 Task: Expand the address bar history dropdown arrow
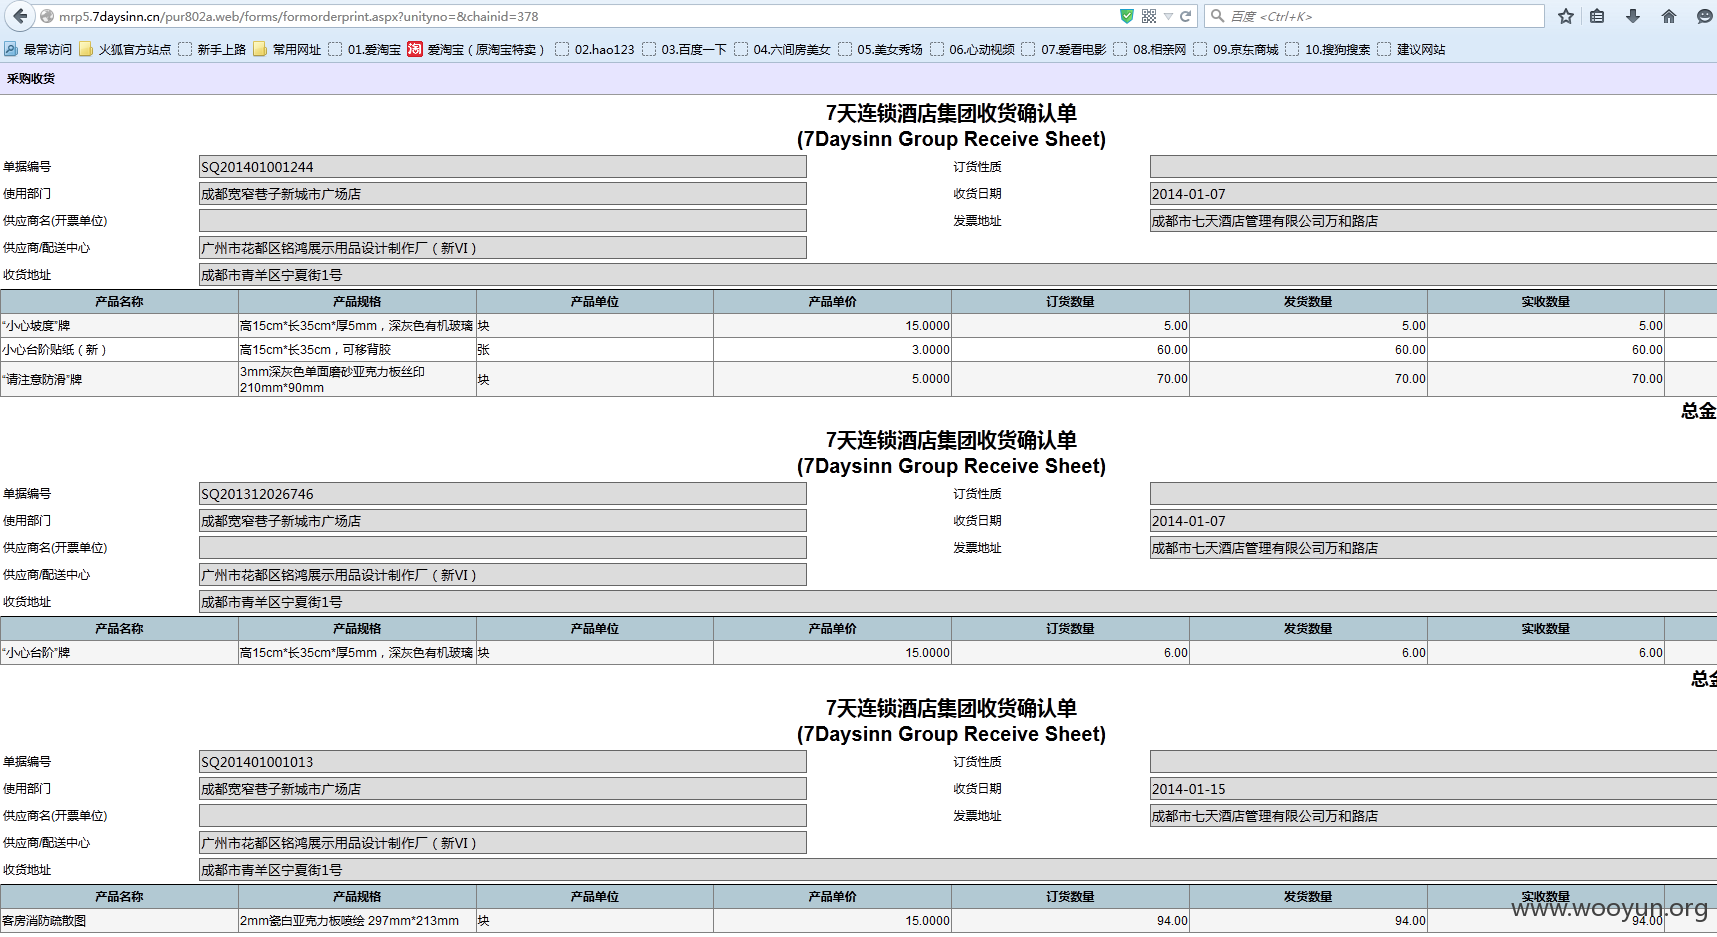click(1168, 16)
